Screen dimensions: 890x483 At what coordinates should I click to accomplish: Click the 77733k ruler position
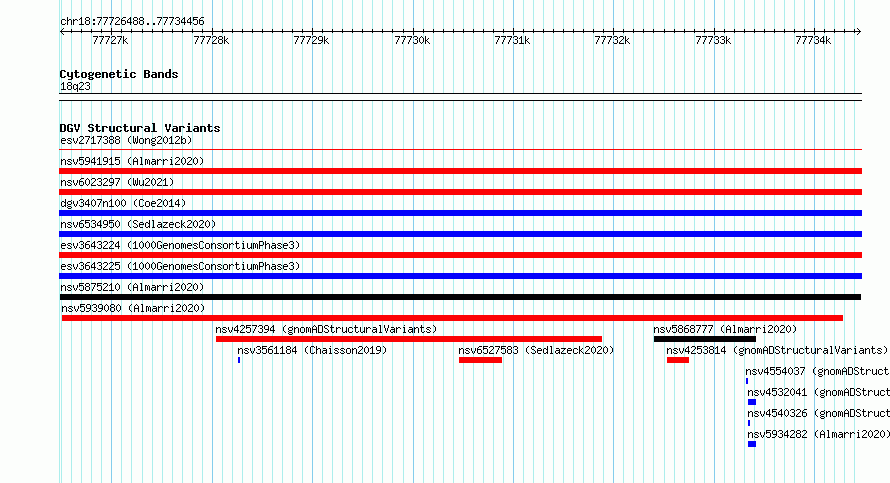pyautogui.click(x=713, y=40)
